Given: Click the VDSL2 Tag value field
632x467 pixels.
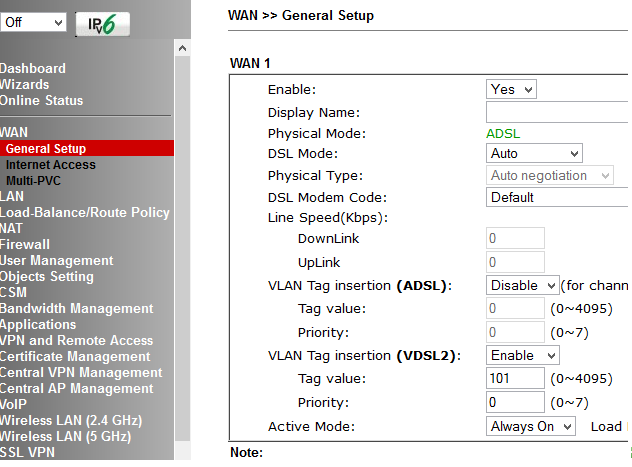Looking at the screenshot, I should 516,379.
